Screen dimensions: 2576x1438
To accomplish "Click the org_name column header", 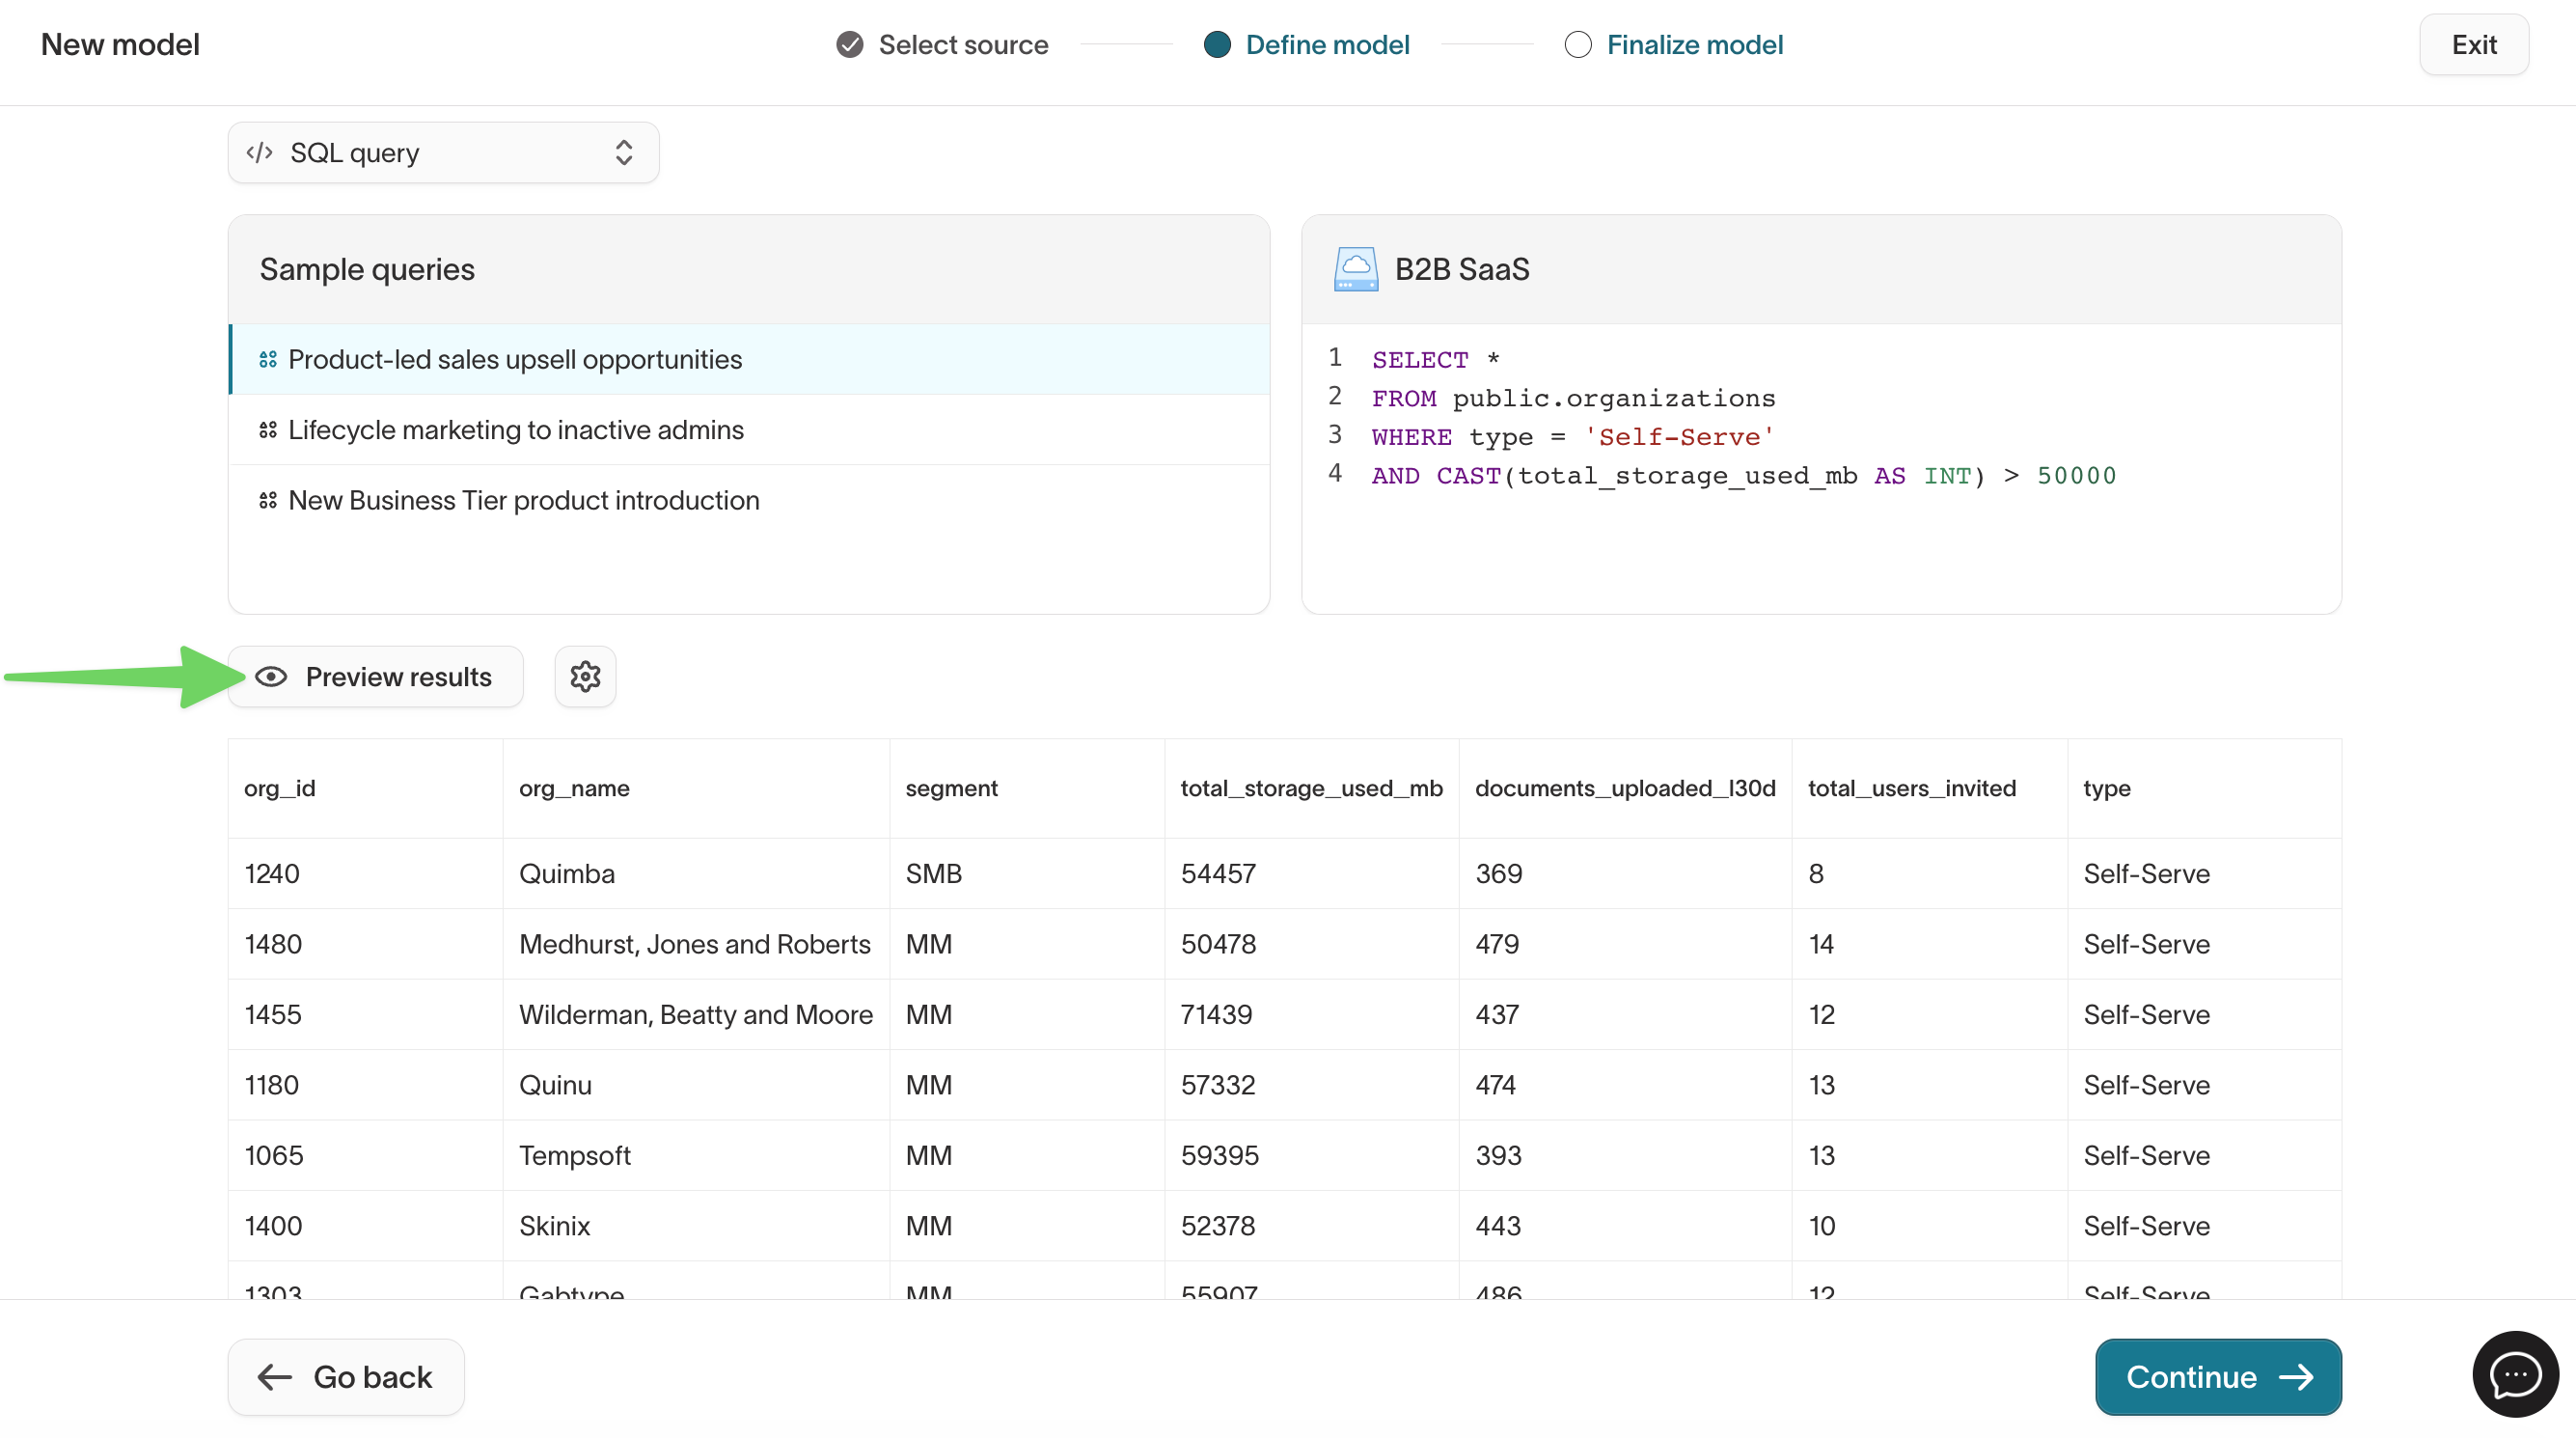I will pos(574,788).
